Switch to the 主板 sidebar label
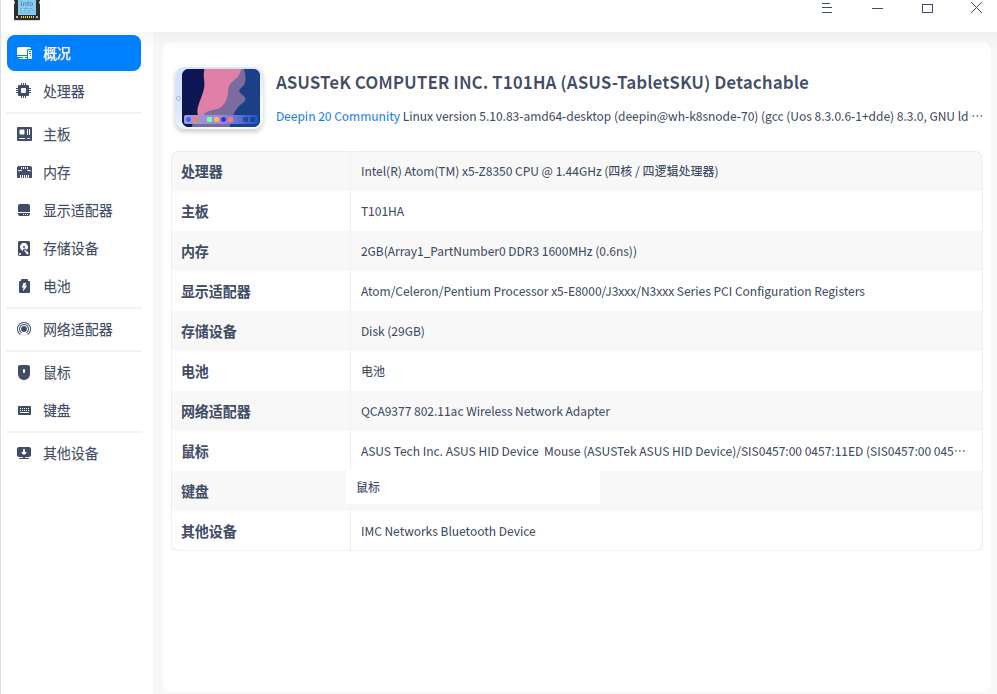997x694 pixels. (57, 135)
